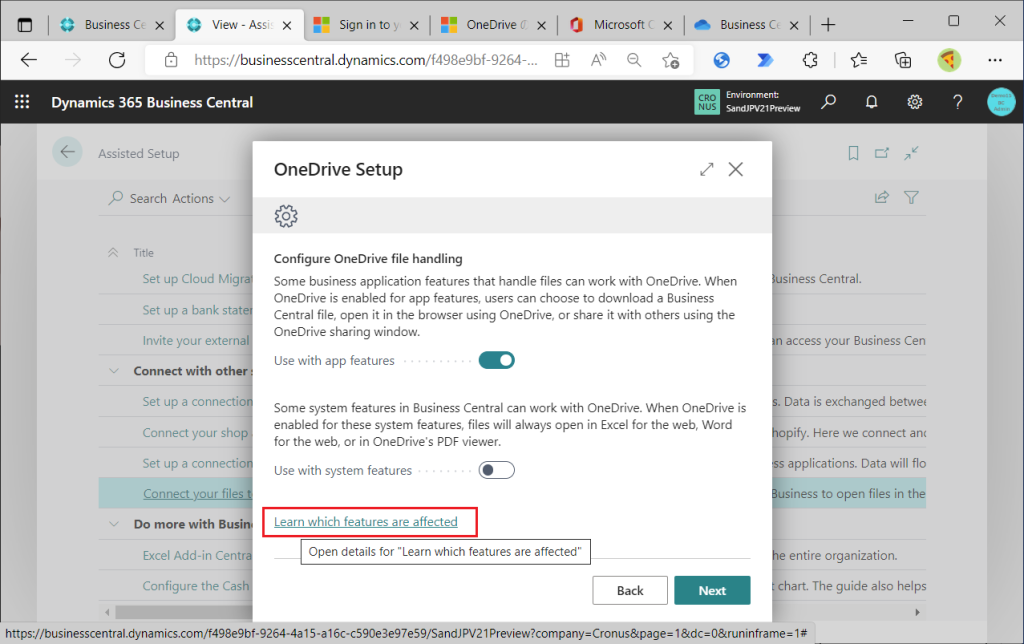Open the Business Central settings gear

pyautogui.click(x=914, y=102)
